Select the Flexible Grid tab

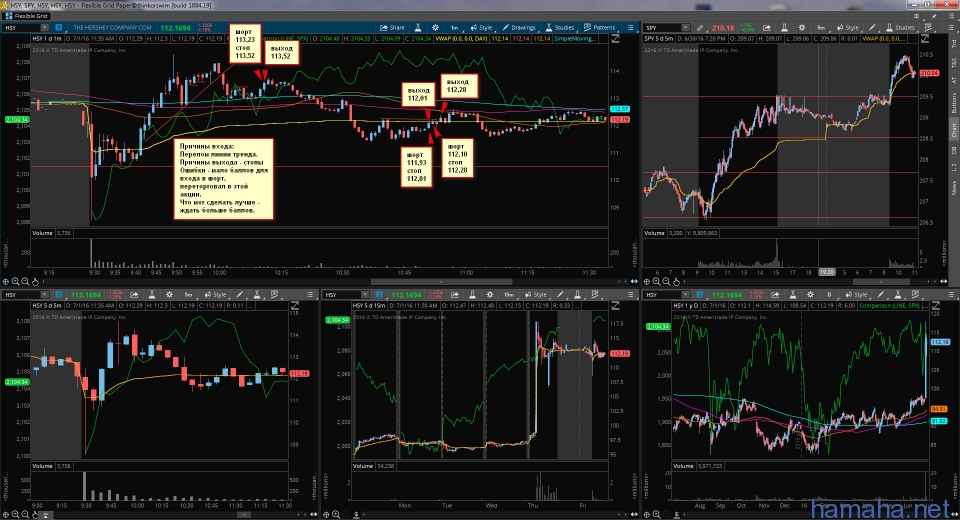(x=26, y=16)
